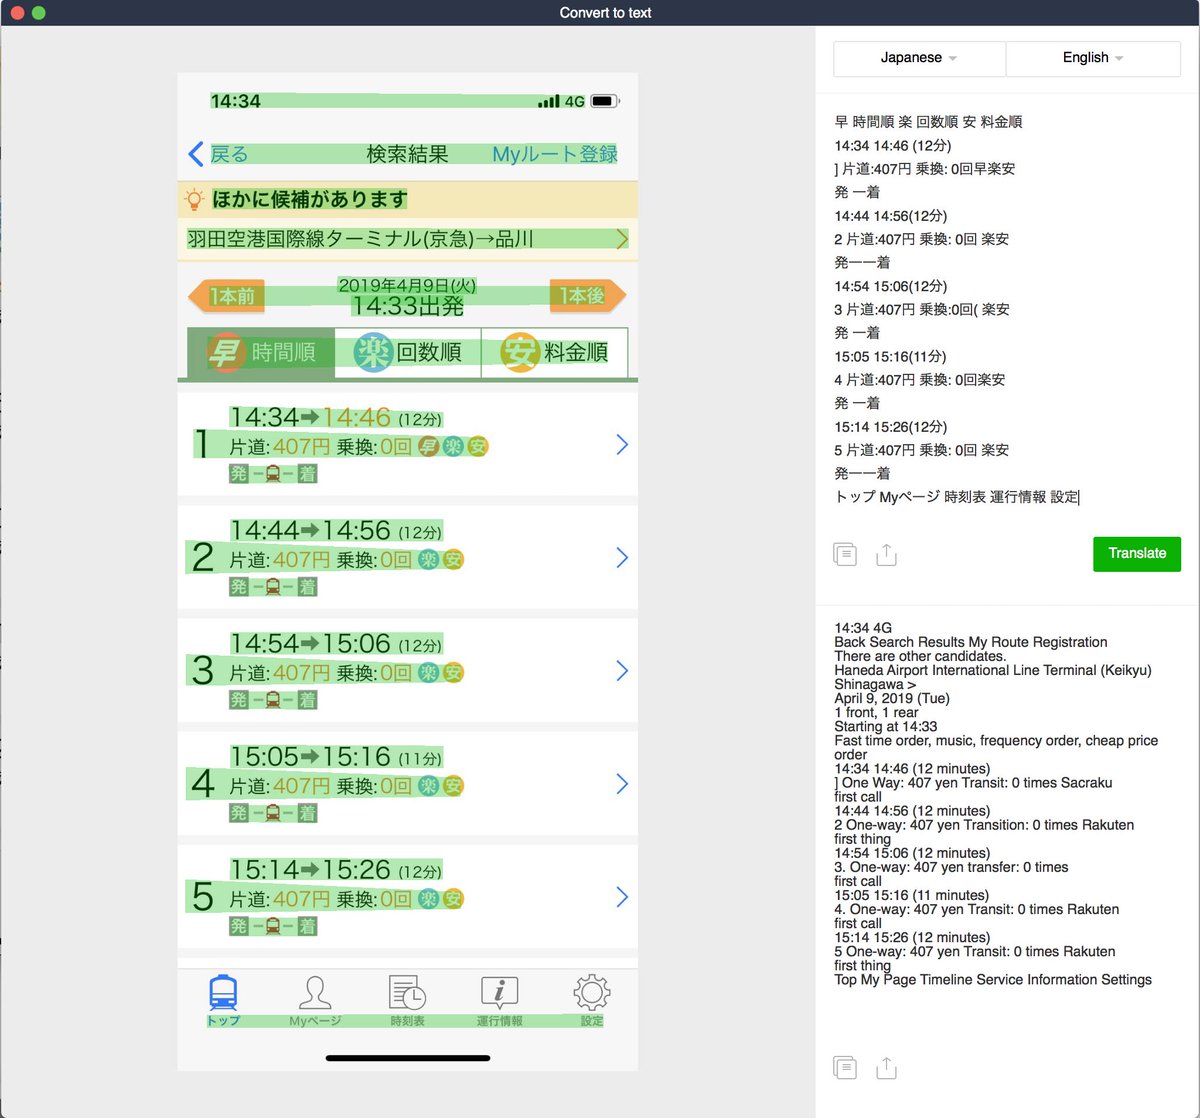Image resolution: width=1200 pixels, height=1118 pixels.
Task: Open the 設定 settings gear icon
Action: tap(590, 990)
